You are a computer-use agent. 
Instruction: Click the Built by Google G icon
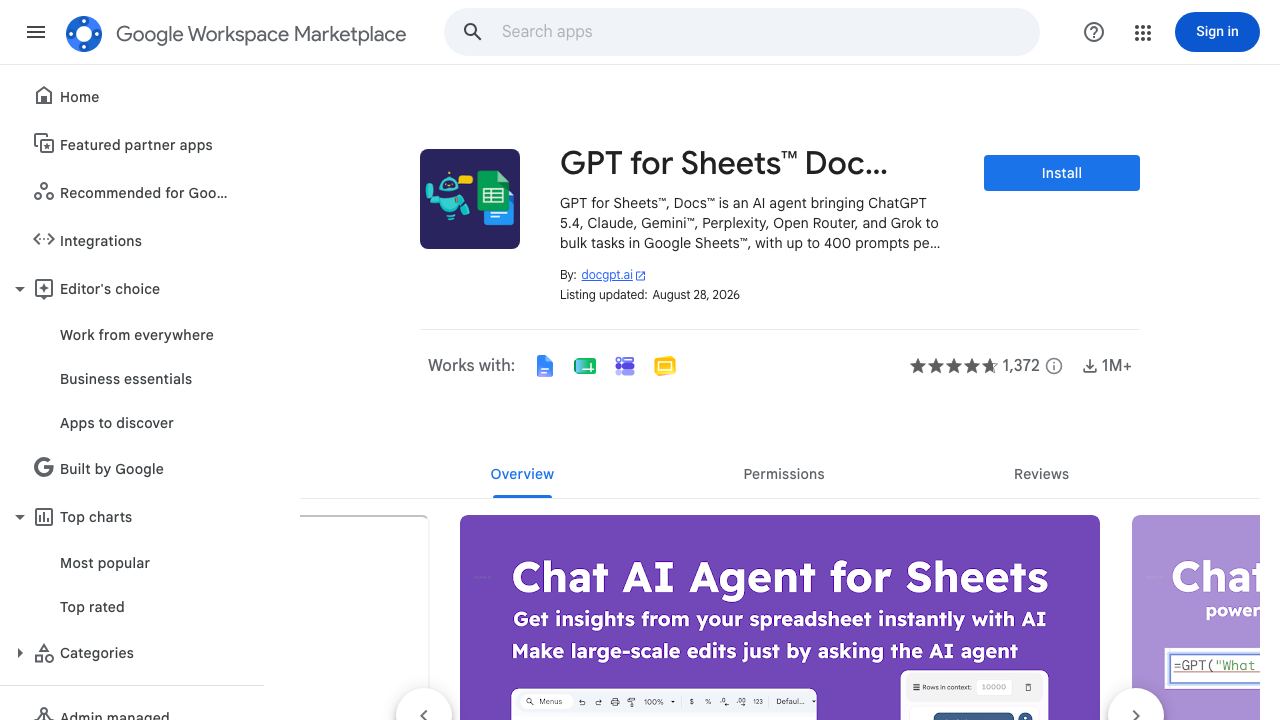(x=44, y=468)
